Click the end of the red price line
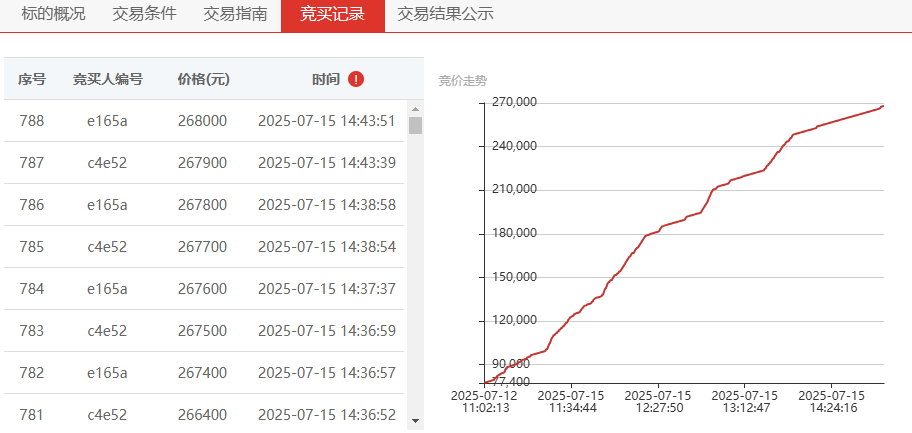The width and height of the screenshot is (912, 433). pyautogui.click(x=882, y=106)
